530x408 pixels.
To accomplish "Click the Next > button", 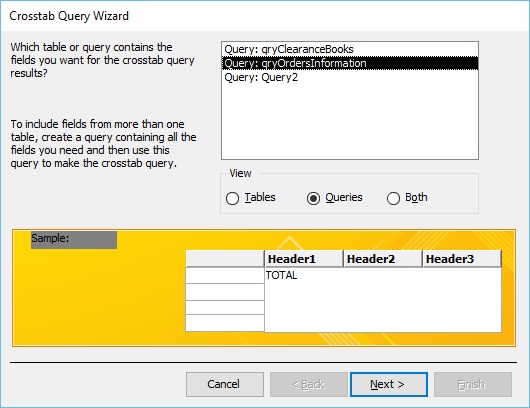I will pyautogui.click(x=389, y=384).
